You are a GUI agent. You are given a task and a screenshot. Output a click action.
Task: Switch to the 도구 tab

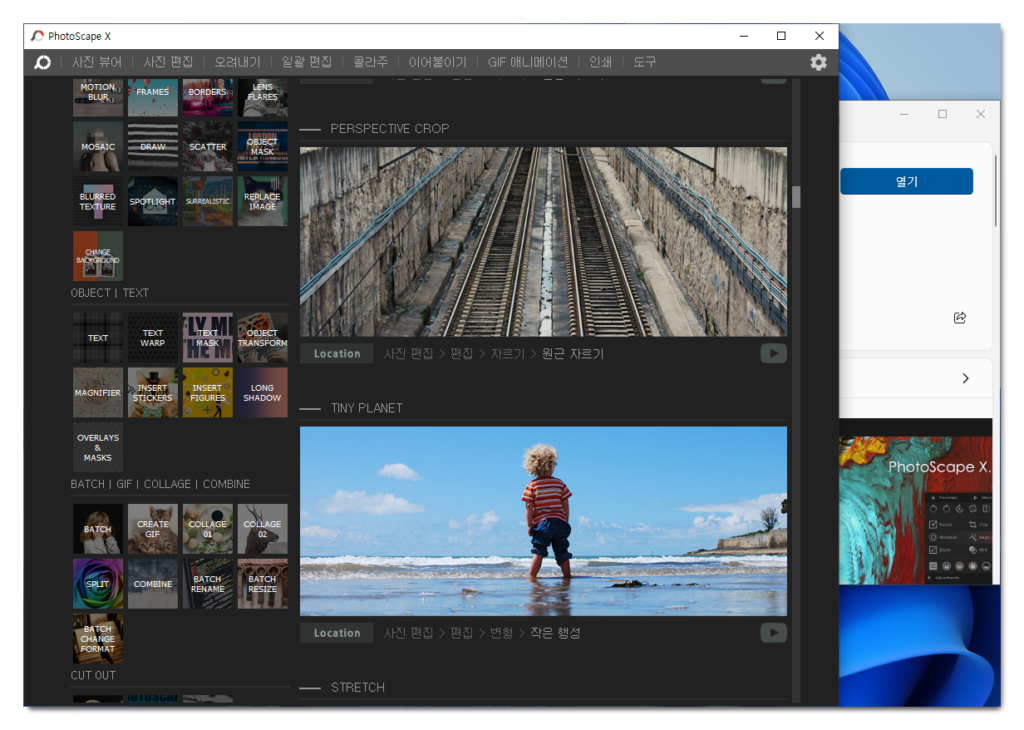point(644,62)
